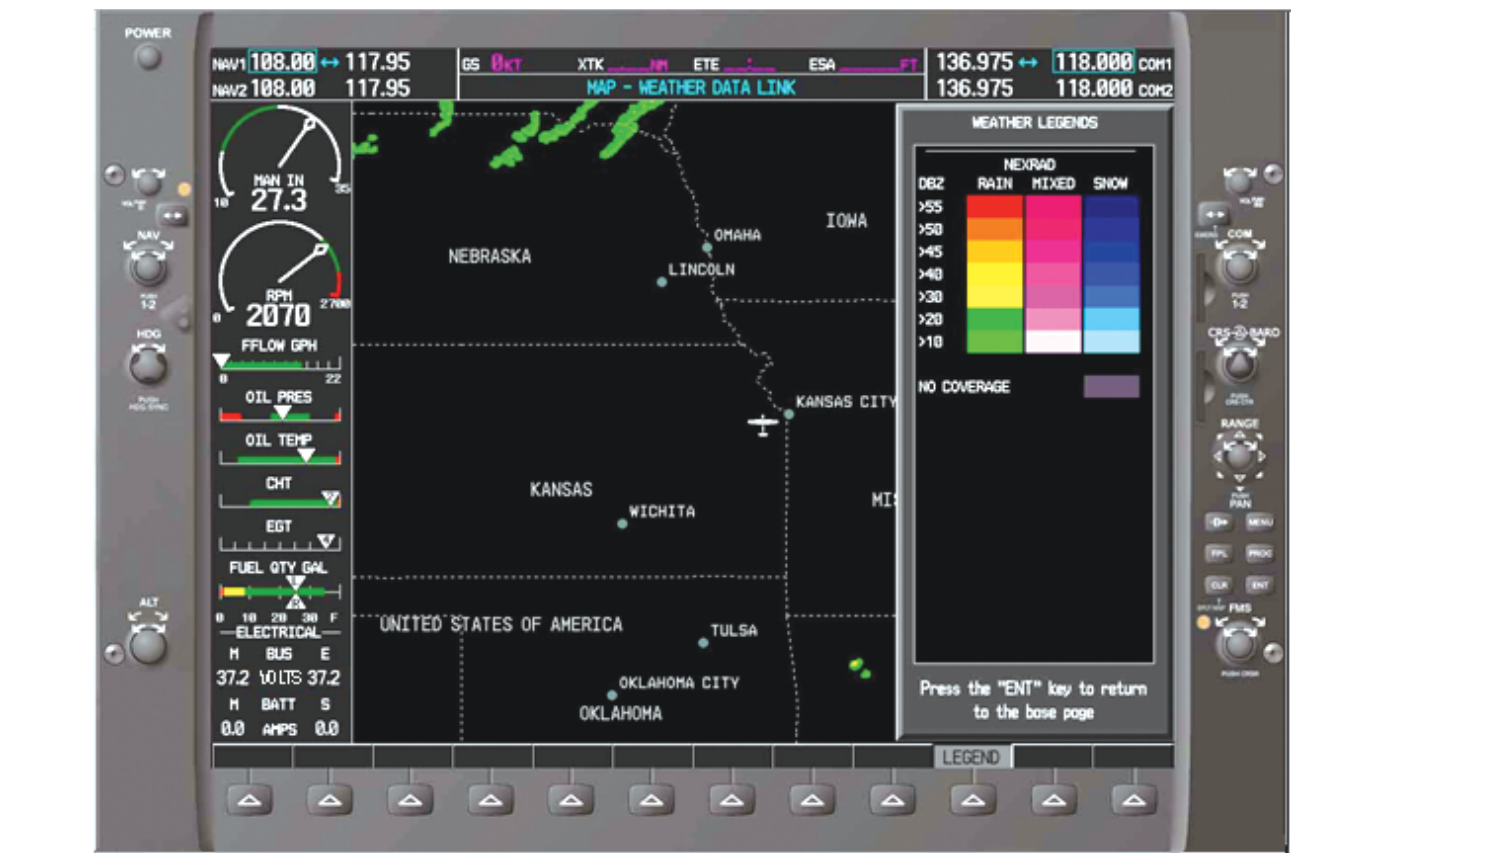Click the RANGE joystick knob

[1239, 456]
